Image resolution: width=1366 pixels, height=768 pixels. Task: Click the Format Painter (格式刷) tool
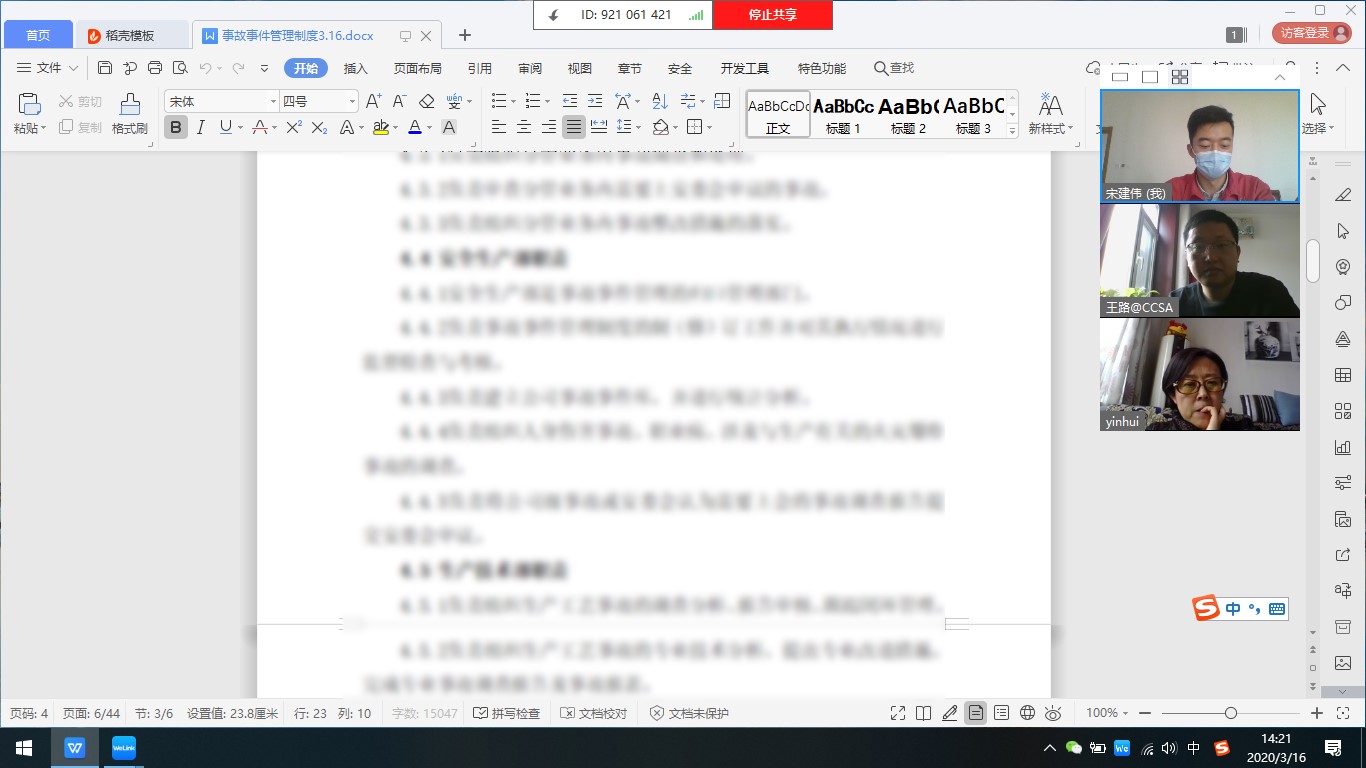coord(130,114)
